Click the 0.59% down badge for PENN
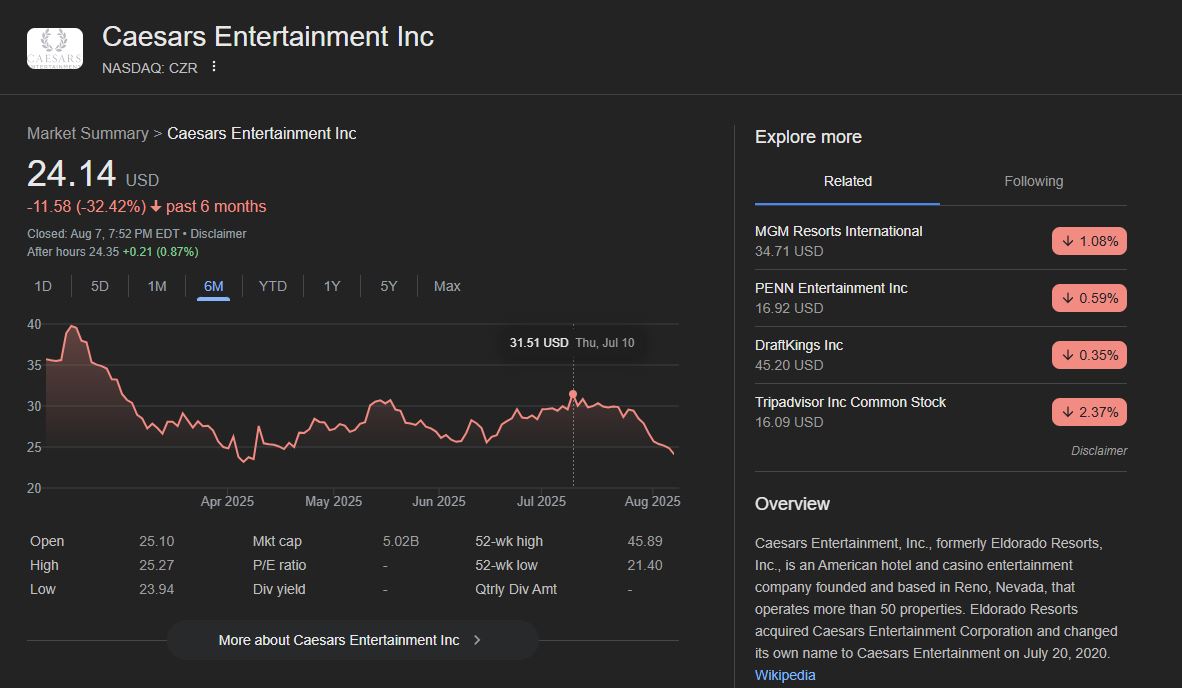The image size is (1182, 688). tap(1089, 298)
